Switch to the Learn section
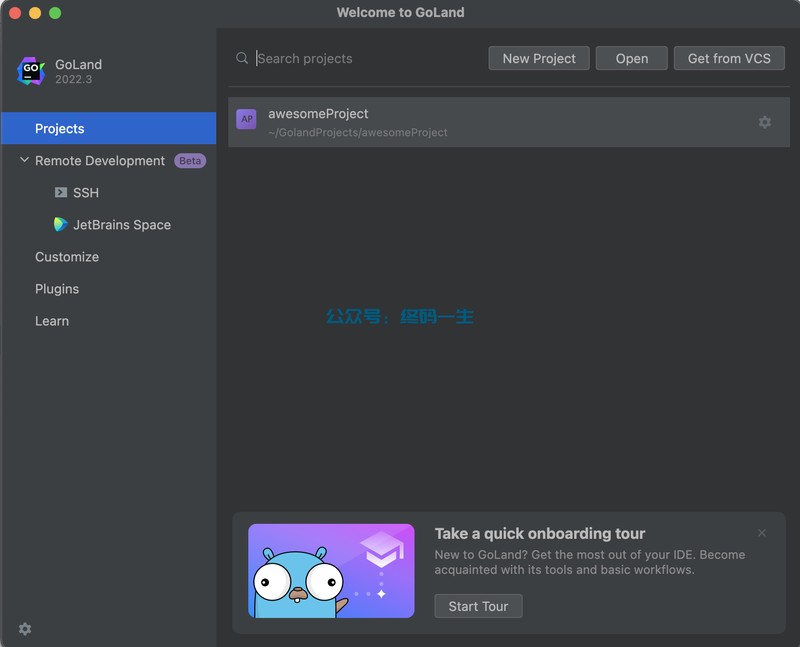The width and height of the screenshot is (800, 647). click(52, 321)
